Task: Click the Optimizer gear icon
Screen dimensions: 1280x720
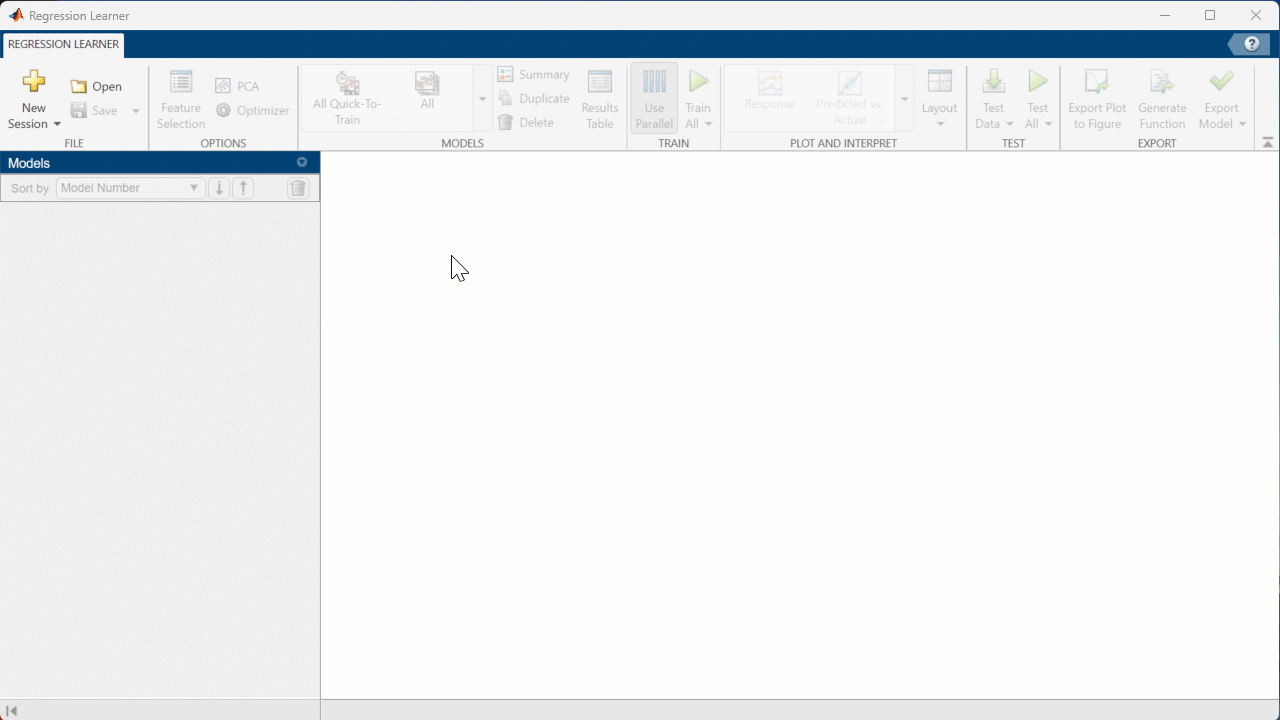Action: click(x=223, y=111)
